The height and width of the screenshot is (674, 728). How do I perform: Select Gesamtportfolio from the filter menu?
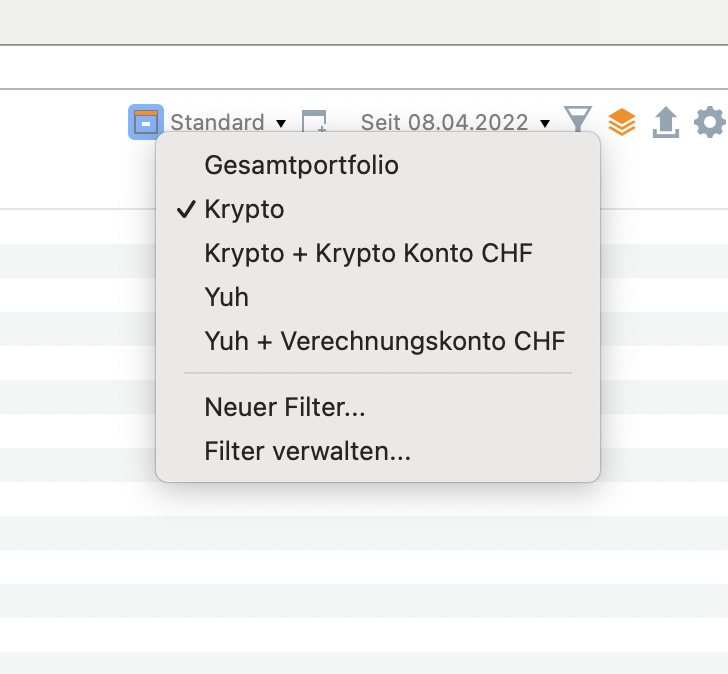coord(301,165)
